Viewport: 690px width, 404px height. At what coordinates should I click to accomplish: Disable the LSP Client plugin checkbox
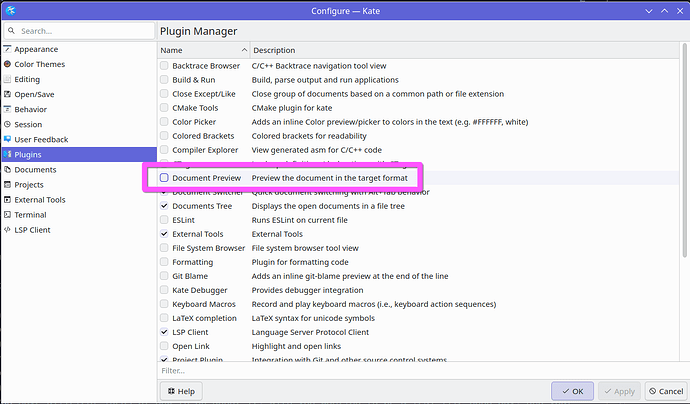164,332
